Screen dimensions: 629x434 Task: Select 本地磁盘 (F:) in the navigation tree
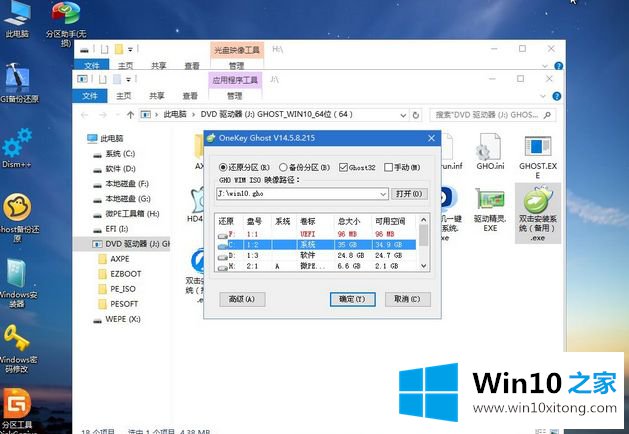121,184
